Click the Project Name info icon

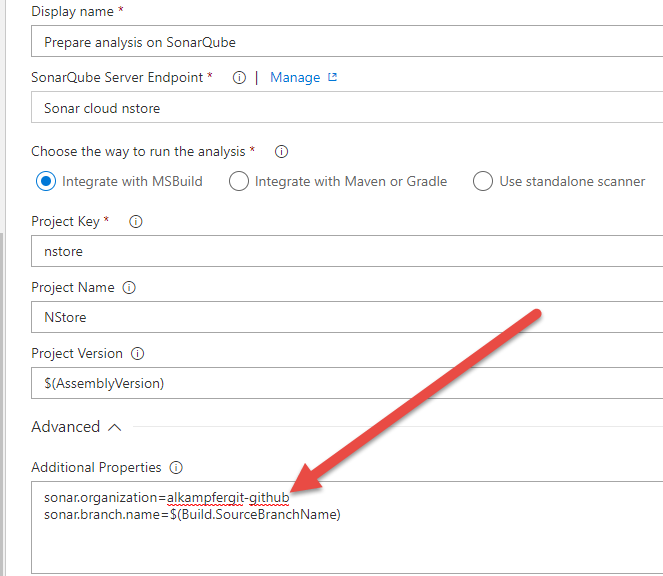[x=129, y=288]
